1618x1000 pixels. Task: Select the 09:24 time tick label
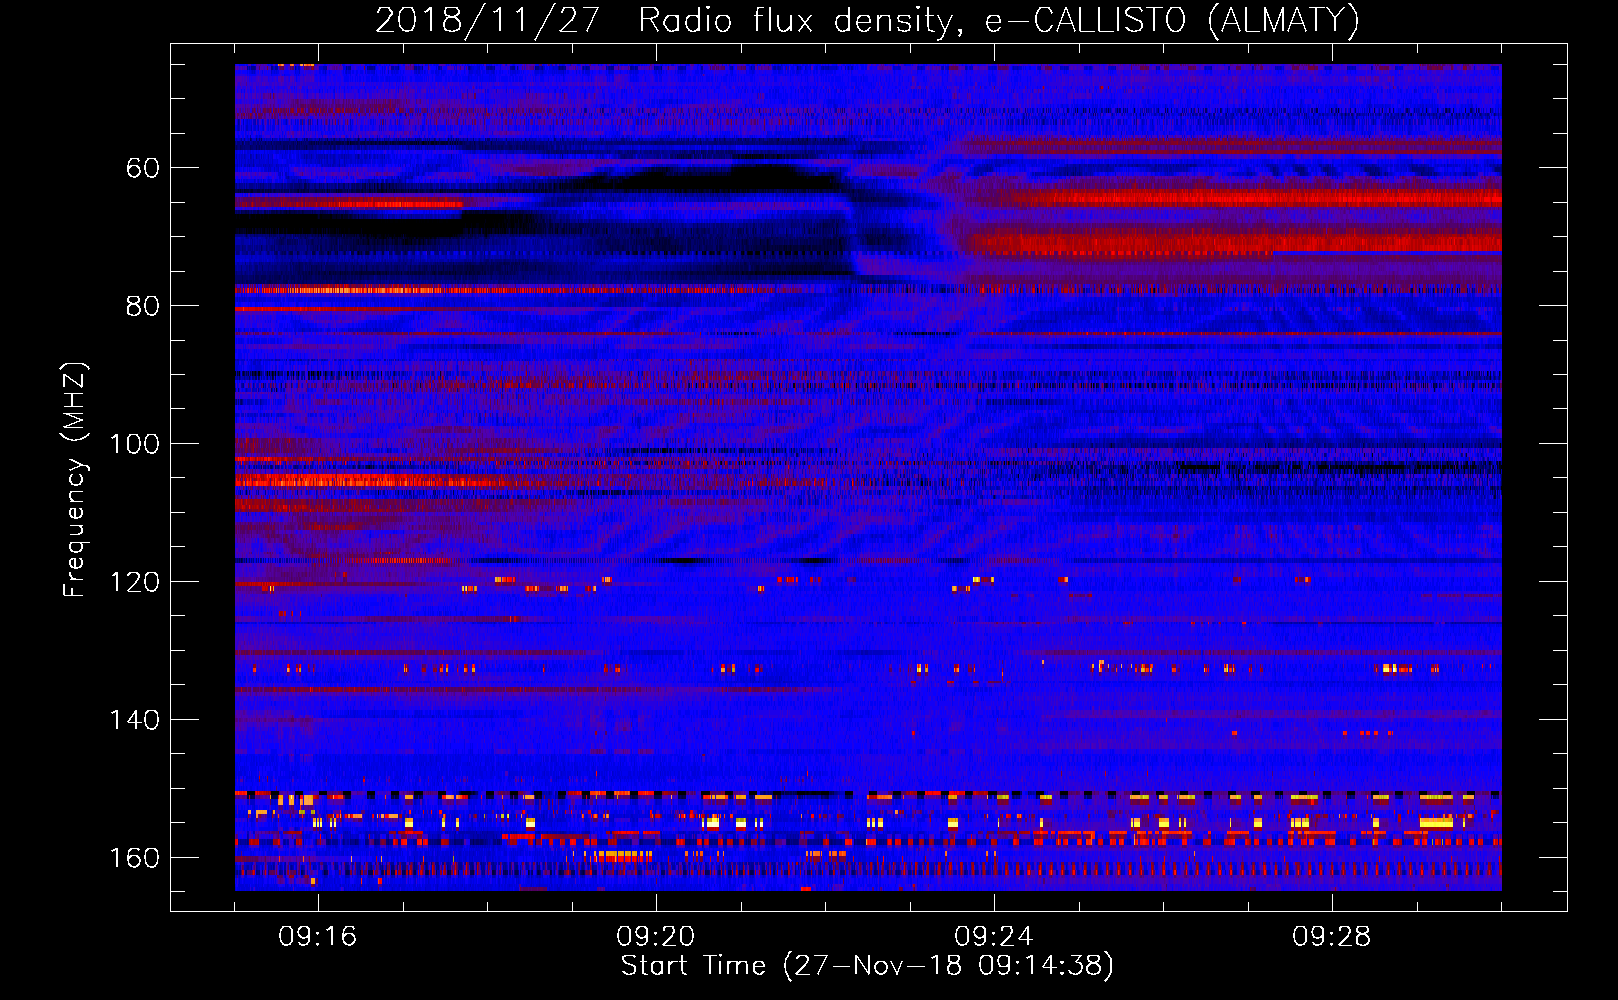point(993,937)
